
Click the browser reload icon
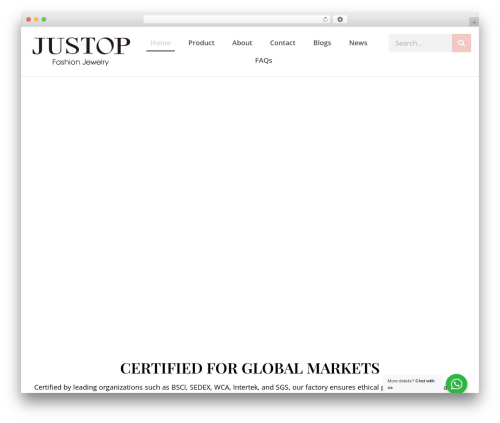pyautogui.click(x=325, y=20)
